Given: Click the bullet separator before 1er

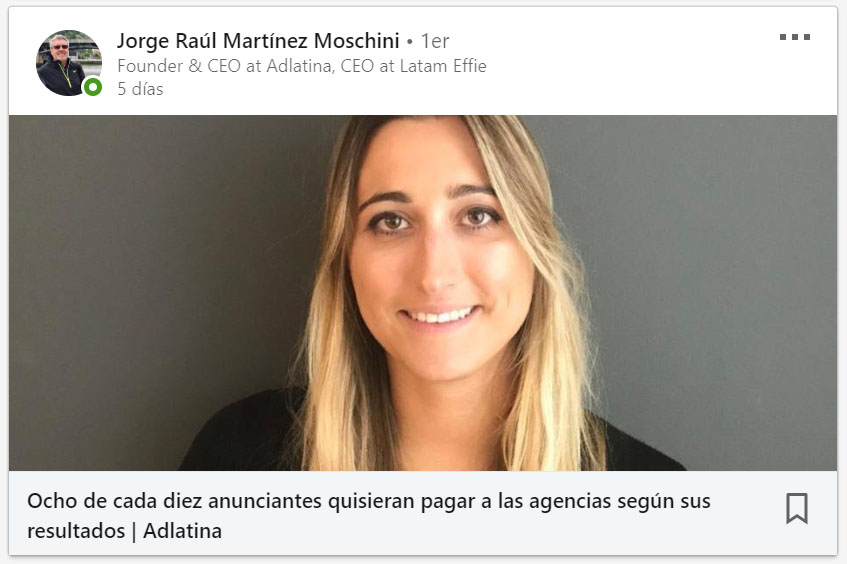Looking at the screenshot, I should (410, 42).
